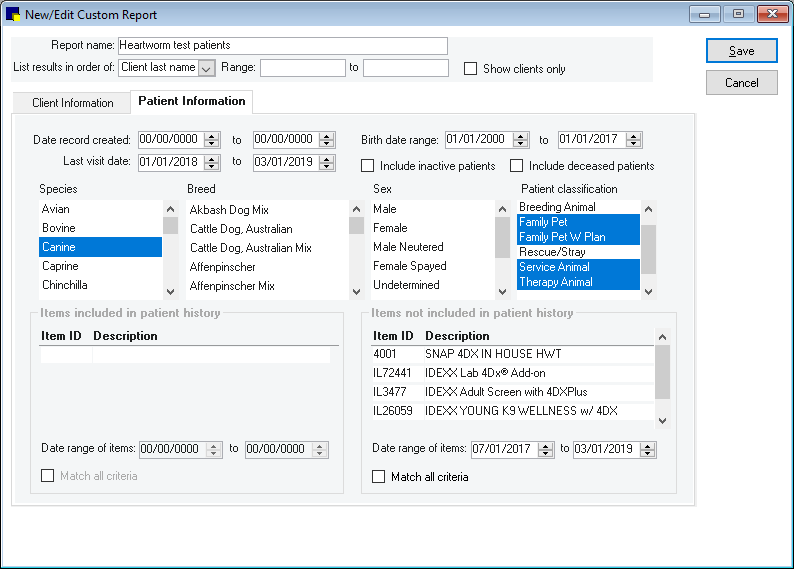Select Female in Sex list
The width and height of the screenshot is (794, 569).
pos(432,228)
